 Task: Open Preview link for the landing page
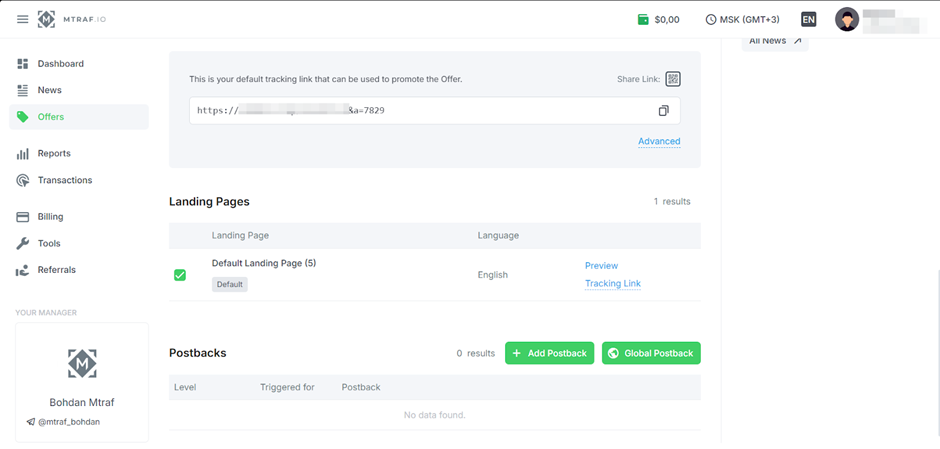click(601, 266)
